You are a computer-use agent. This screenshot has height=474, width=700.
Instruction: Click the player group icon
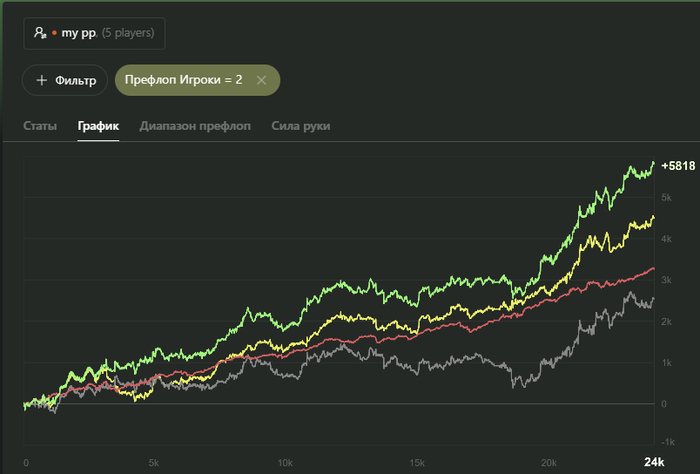(x=40, y=33)
